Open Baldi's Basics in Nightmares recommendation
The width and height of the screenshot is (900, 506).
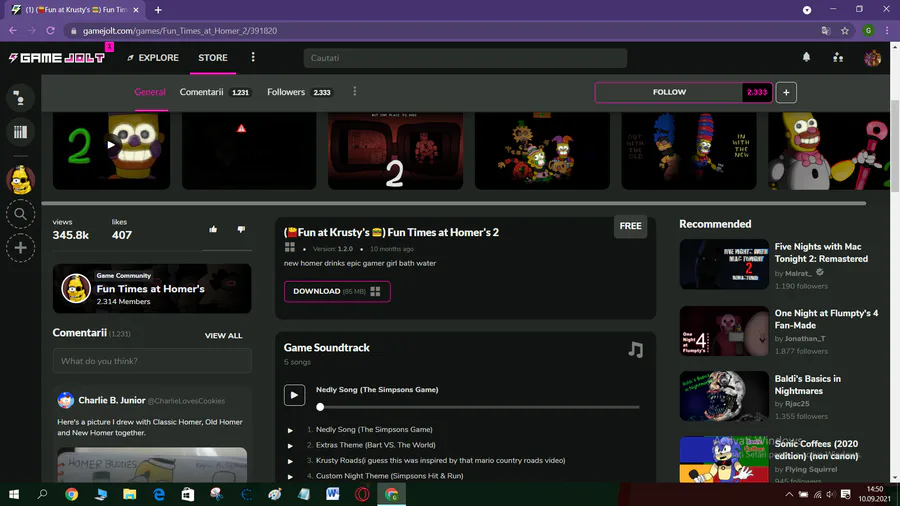click(x=808, y=385)
